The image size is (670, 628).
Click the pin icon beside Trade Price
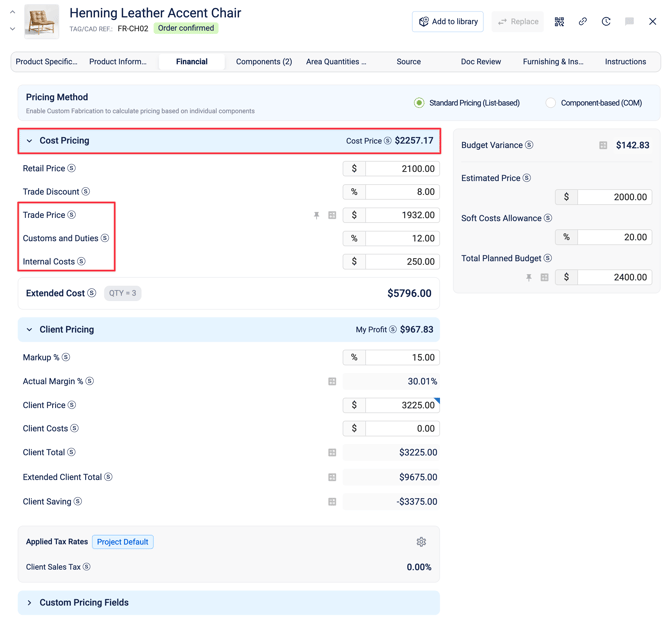point(316,215)
